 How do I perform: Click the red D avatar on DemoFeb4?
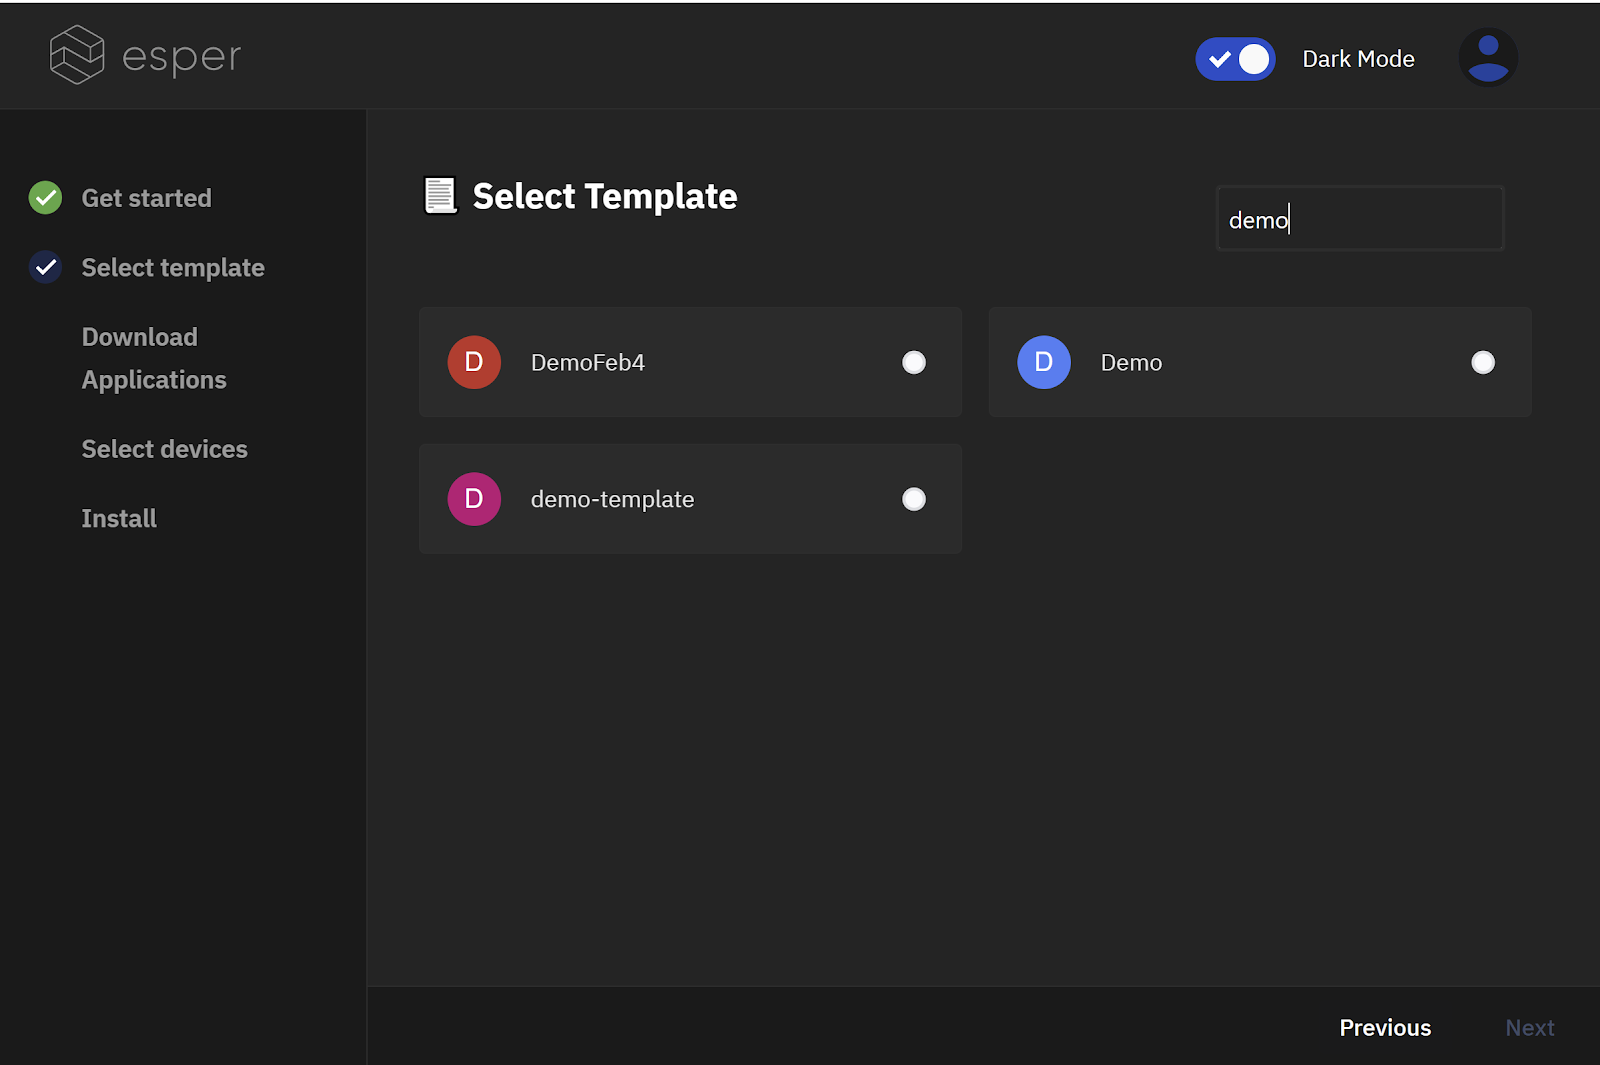click(473, 362)
